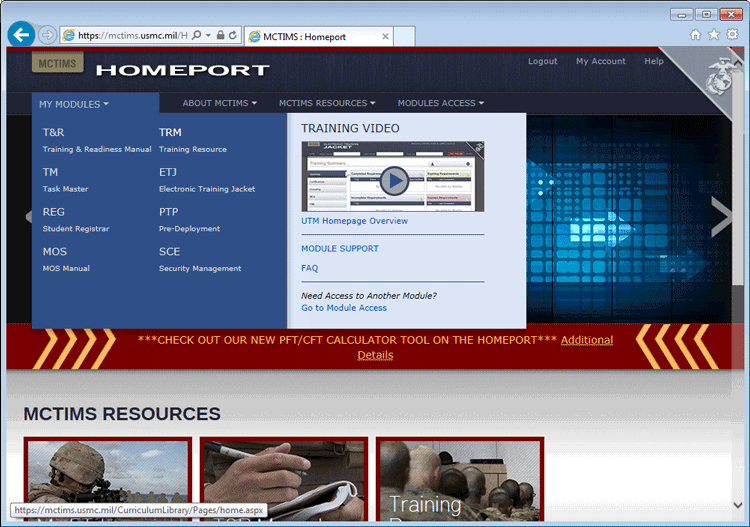Click the search magnifier in address bar
Screen dimensions: 750x527
(197, 35)
